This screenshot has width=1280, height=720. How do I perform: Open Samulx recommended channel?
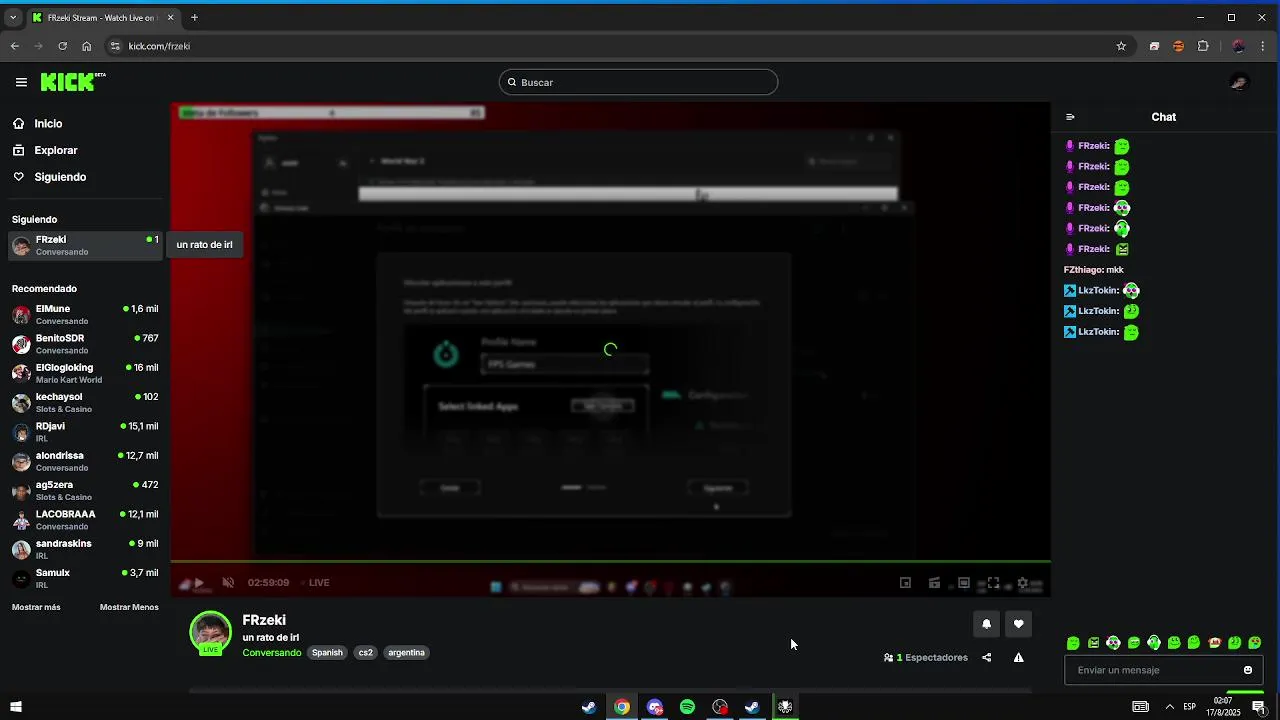[85, 578]
